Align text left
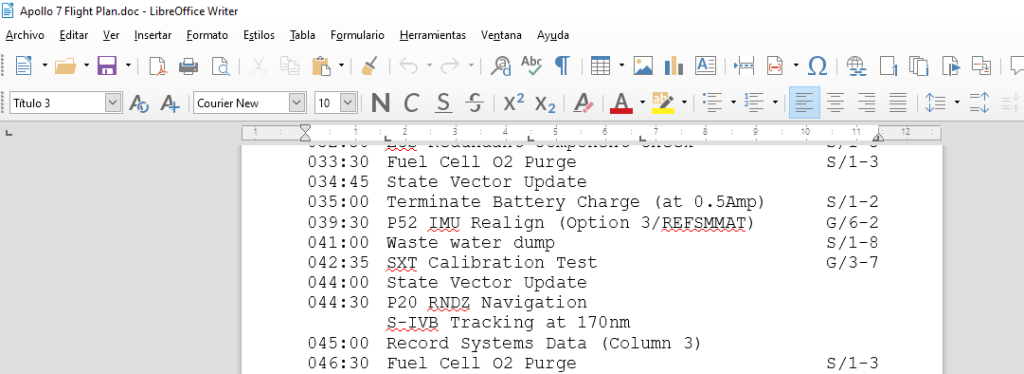The image size is (1024, 374). pyautogui.click(x=805, y=102)
